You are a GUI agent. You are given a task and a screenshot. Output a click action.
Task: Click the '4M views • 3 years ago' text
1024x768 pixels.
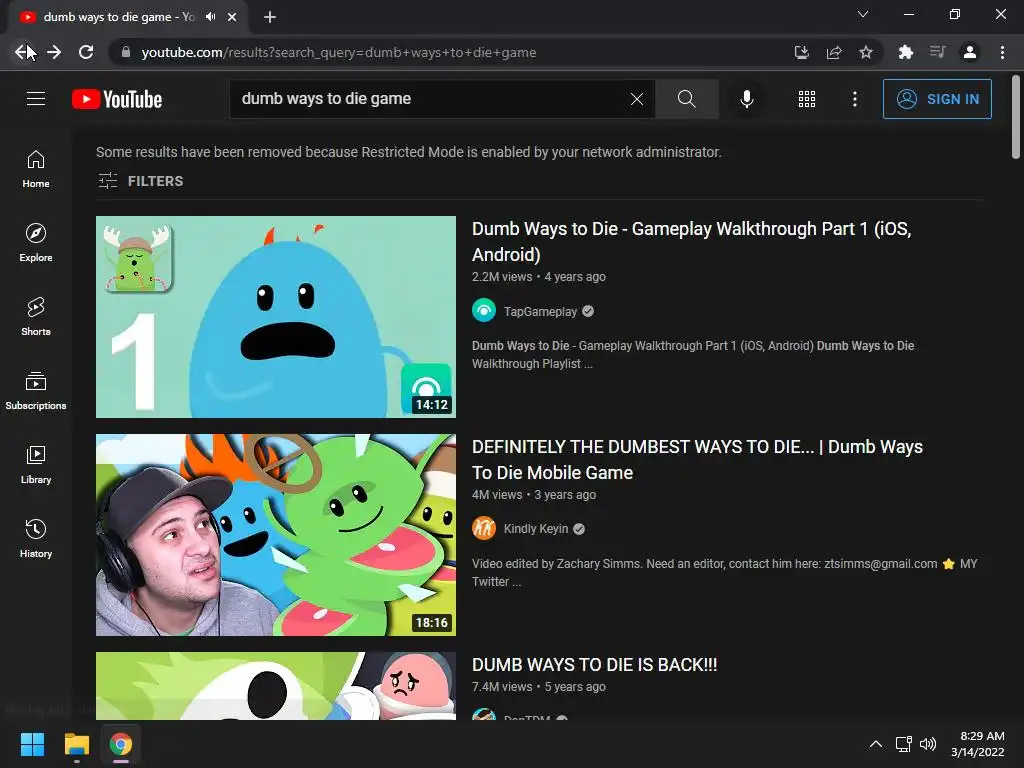click(x=534, y=495)
